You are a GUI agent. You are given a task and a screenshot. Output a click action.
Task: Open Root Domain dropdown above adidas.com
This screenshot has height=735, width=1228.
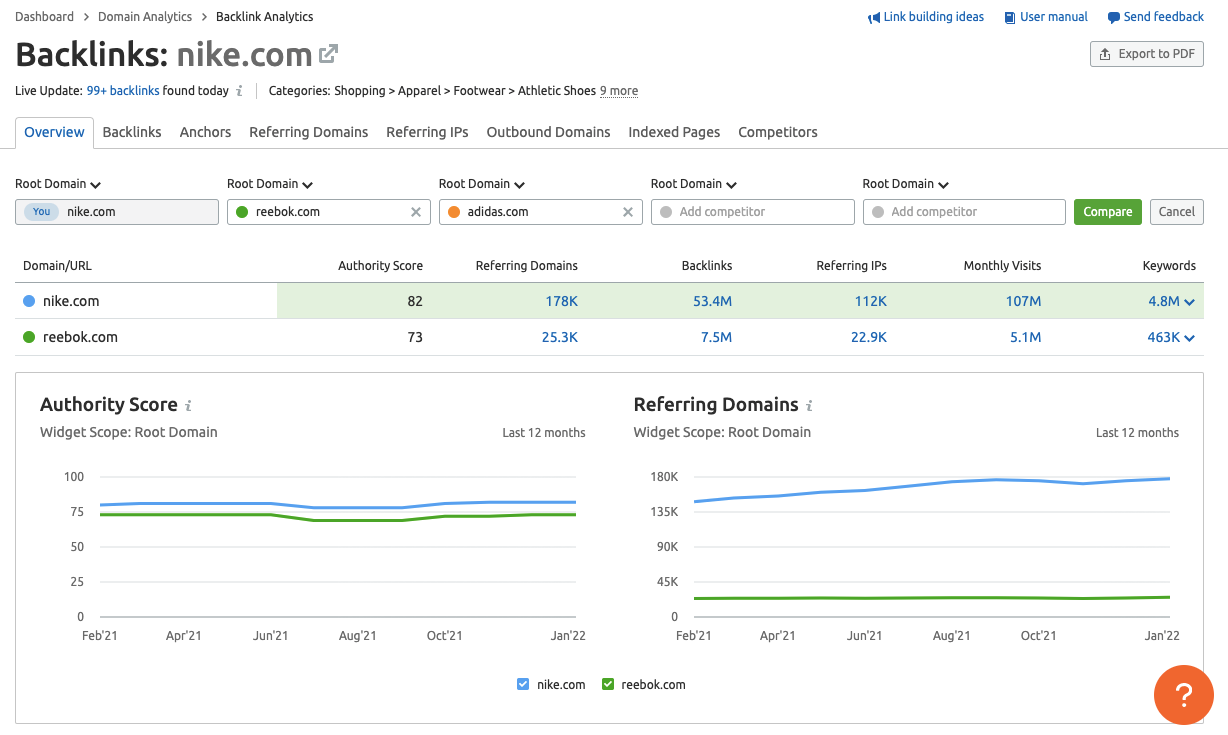[x=482, y=184]
